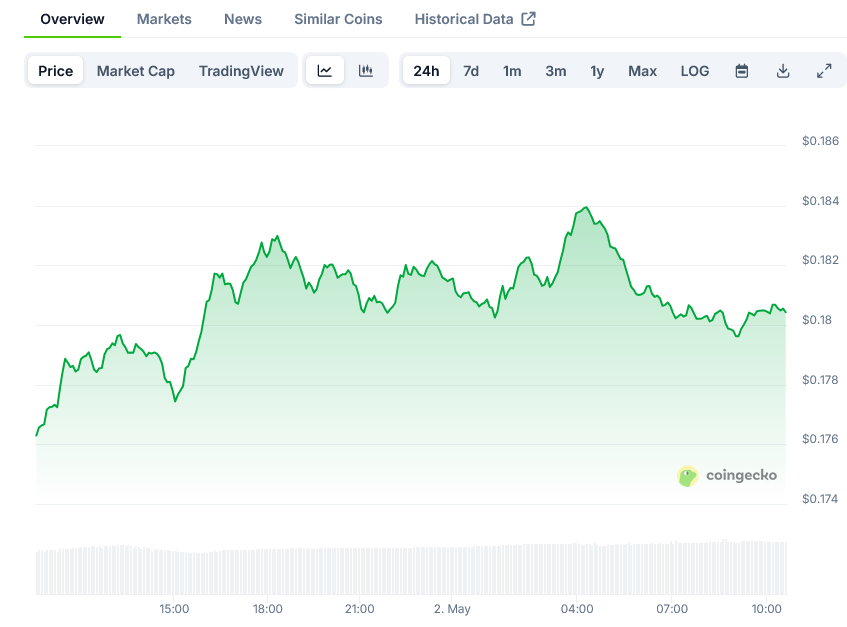The width and height of the screenshot is (847, 627).
Task: Select the Price chart mode
Action: tap(56, 71)
